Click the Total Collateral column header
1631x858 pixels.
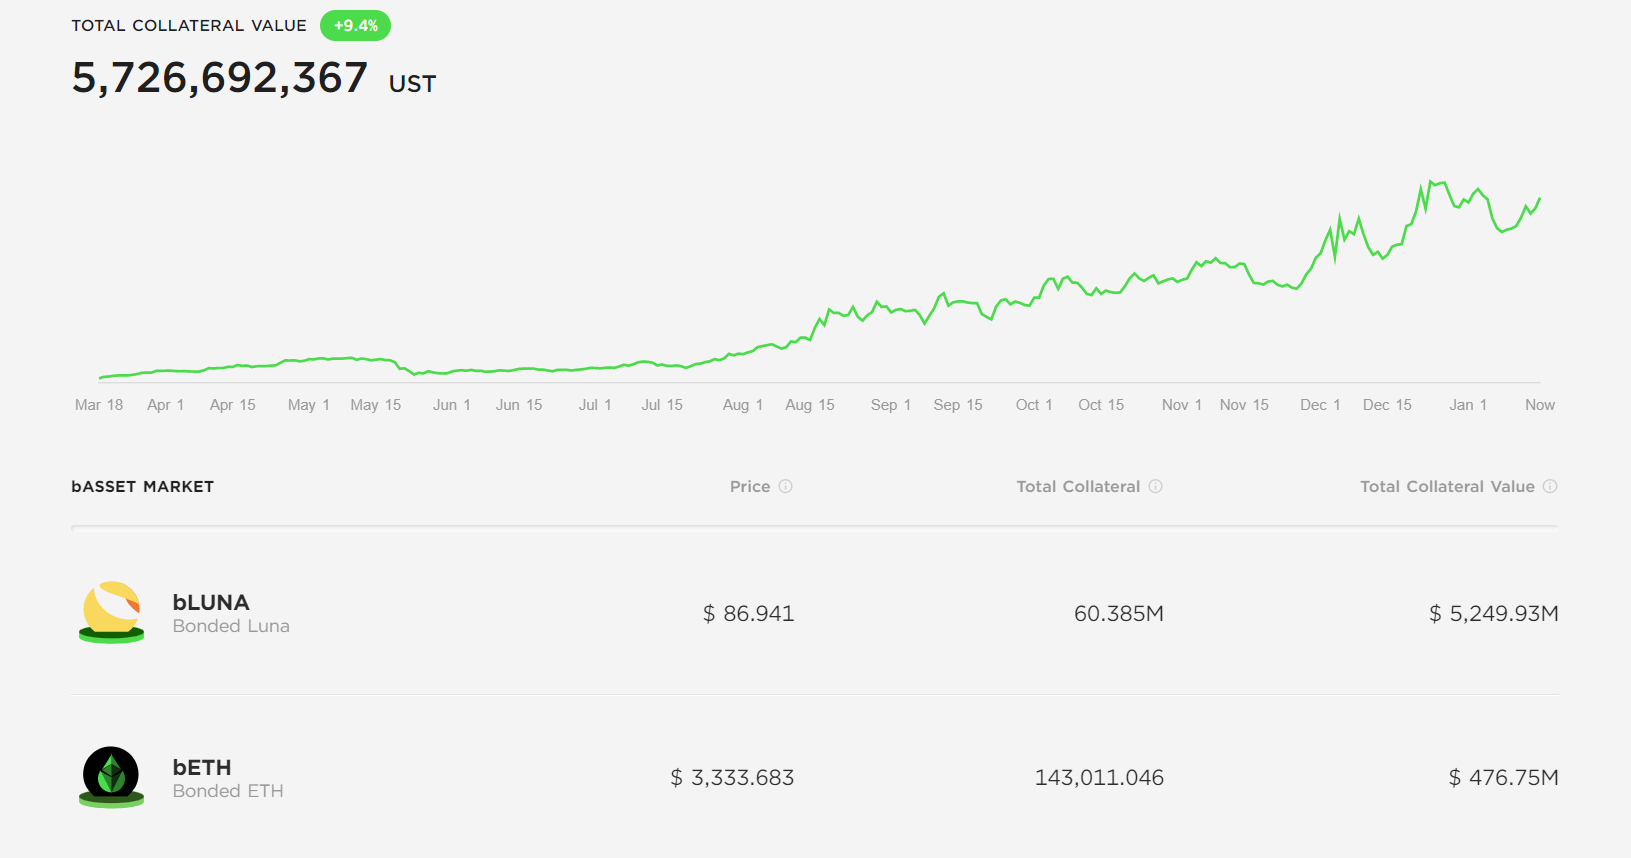[1078, 486]
